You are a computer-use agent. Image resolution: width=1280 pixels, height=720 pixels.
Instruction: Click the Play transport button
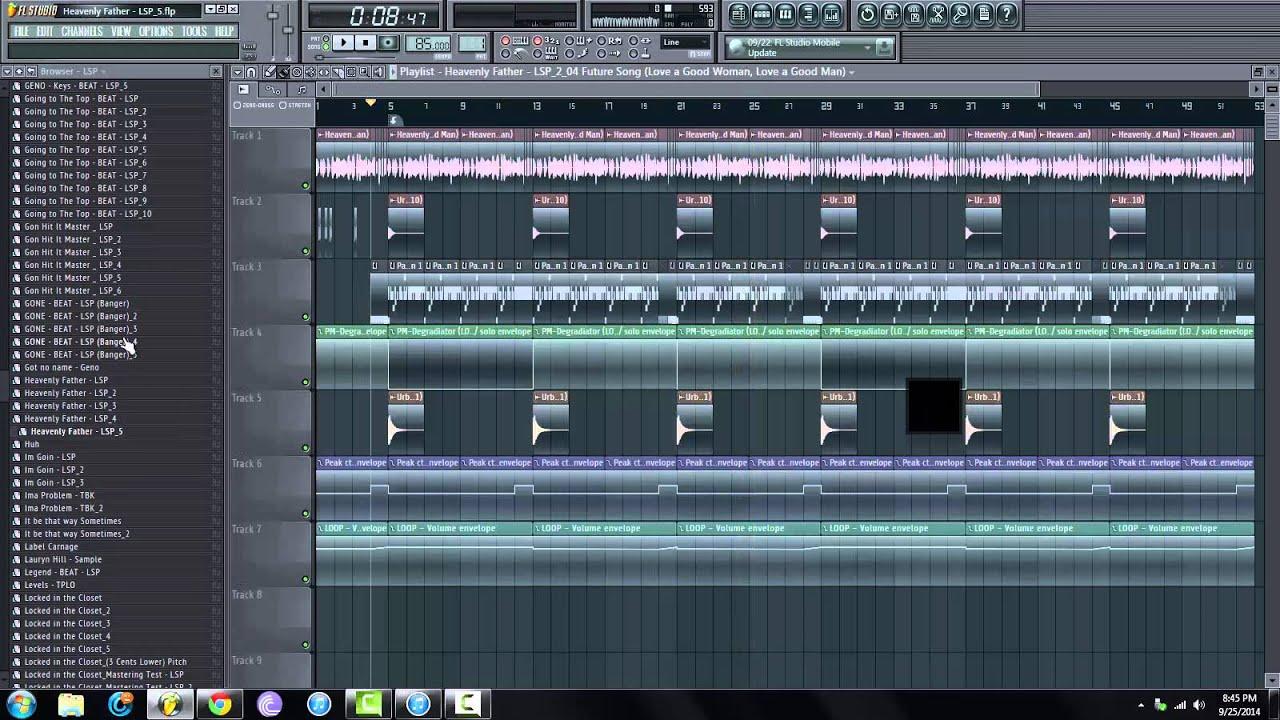(343, 42)
